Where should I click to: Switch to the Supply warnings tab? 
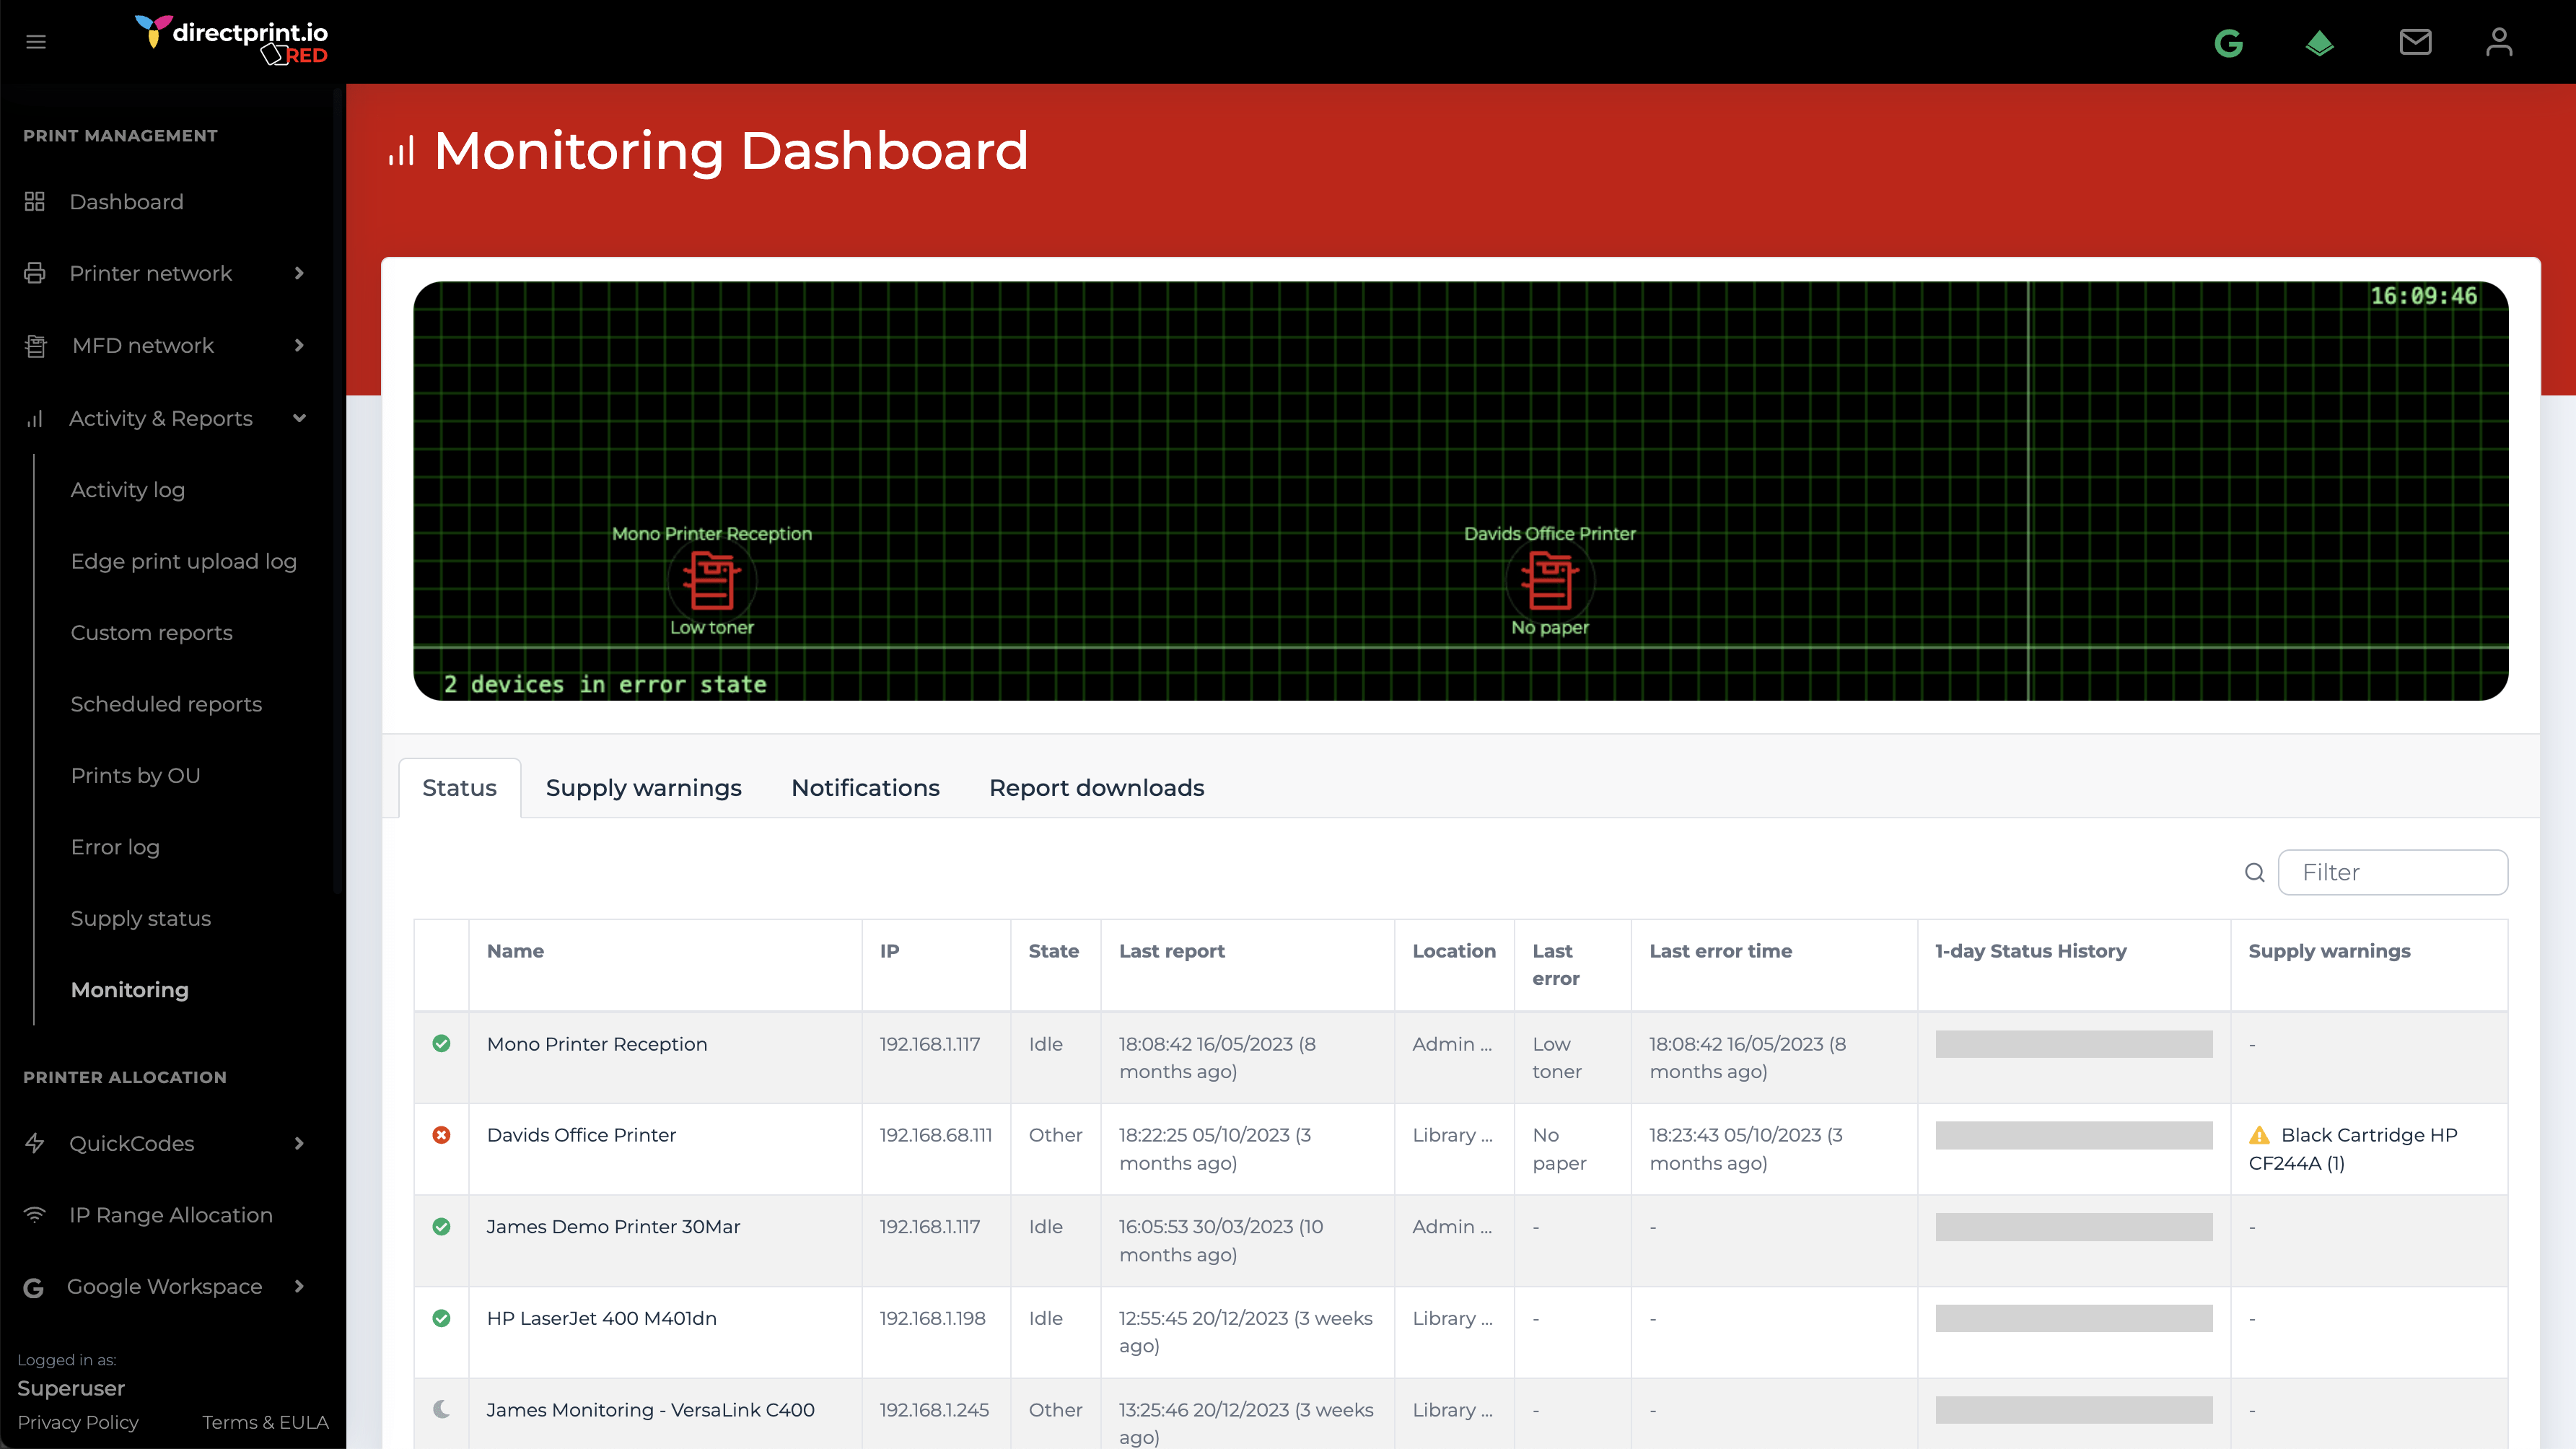coord(643,787)
